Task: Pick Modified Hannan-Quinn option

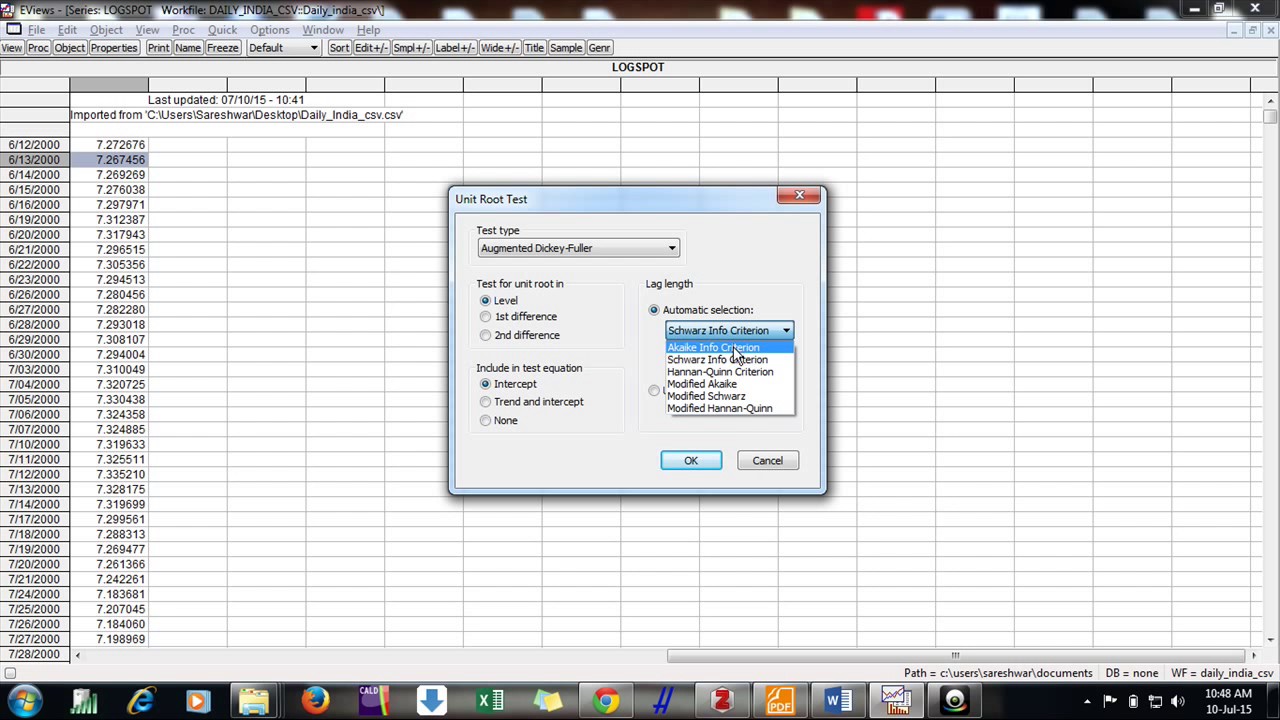Action: [x=730, y=408]
